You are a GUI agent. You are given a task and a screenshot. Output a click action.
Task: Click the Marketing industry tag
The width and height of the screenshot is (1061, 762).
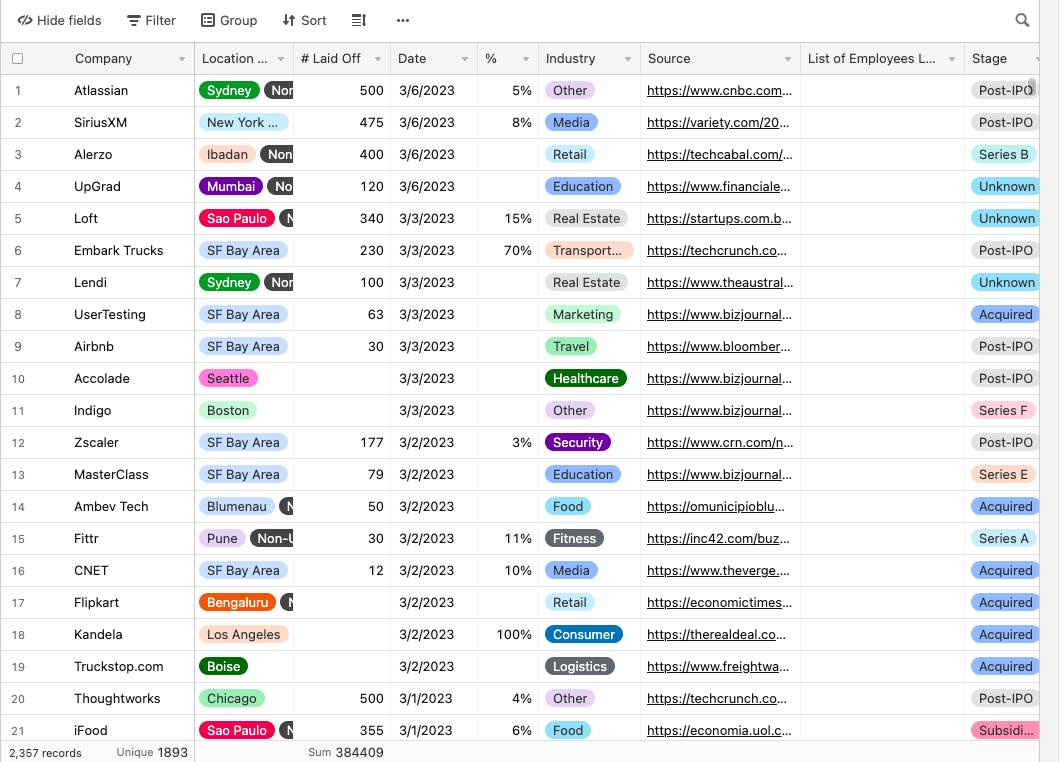click(583, 315)
